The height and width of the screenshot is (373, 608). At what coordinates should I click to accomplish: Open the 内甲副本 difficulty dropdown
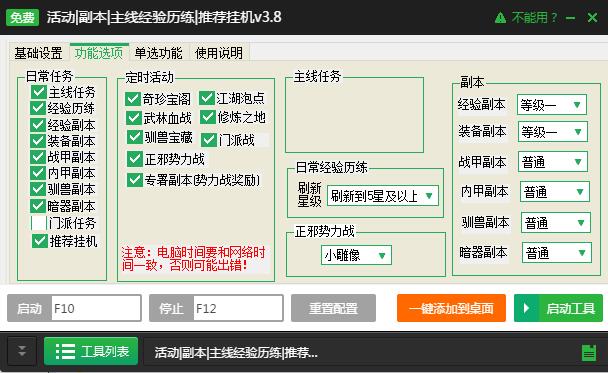[x=554, y=192]
